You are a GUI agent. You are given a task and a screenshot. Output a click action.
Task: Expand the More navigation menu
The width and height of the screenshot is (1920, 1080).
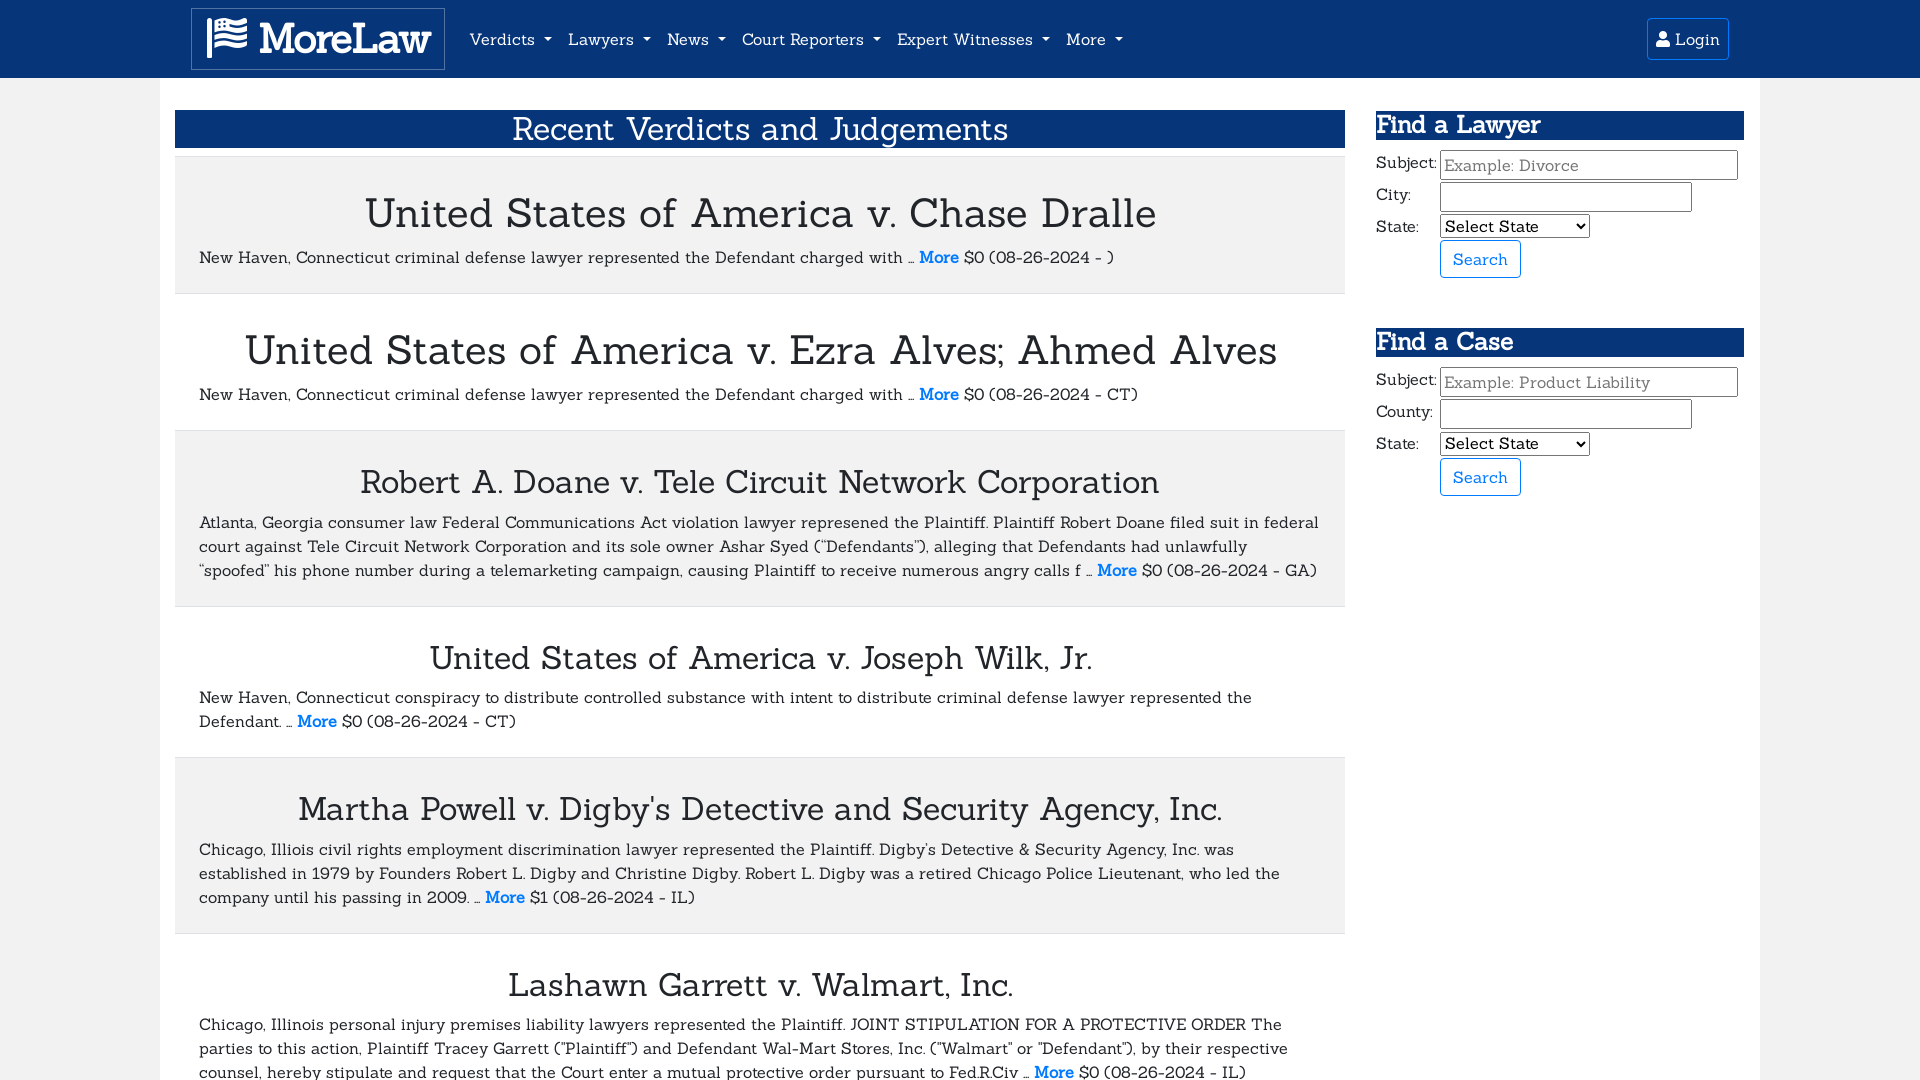pos(1094,39)
